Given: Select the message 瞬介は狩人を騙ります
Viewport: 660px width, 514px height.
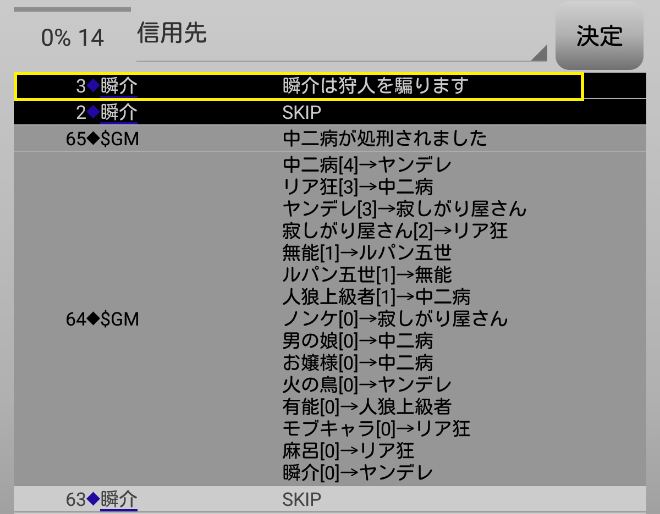Looking at the screenshot, I should (375, 86).
